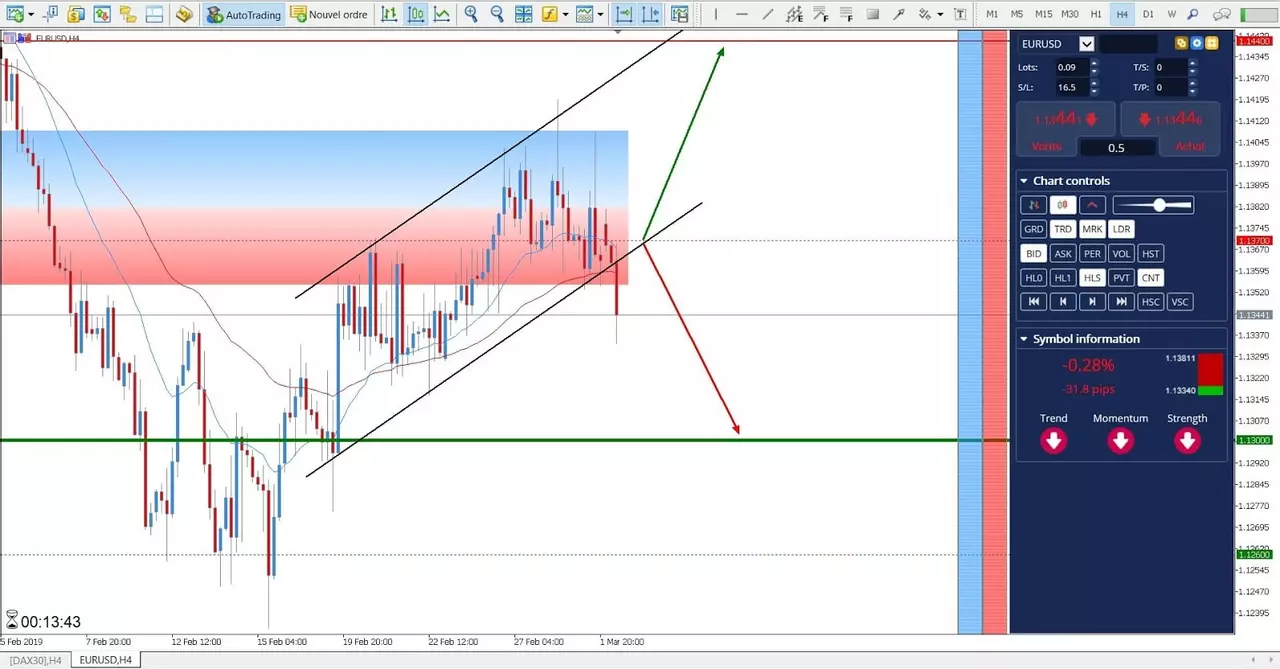
Task: Draw a vertical line
Action: 715,14
